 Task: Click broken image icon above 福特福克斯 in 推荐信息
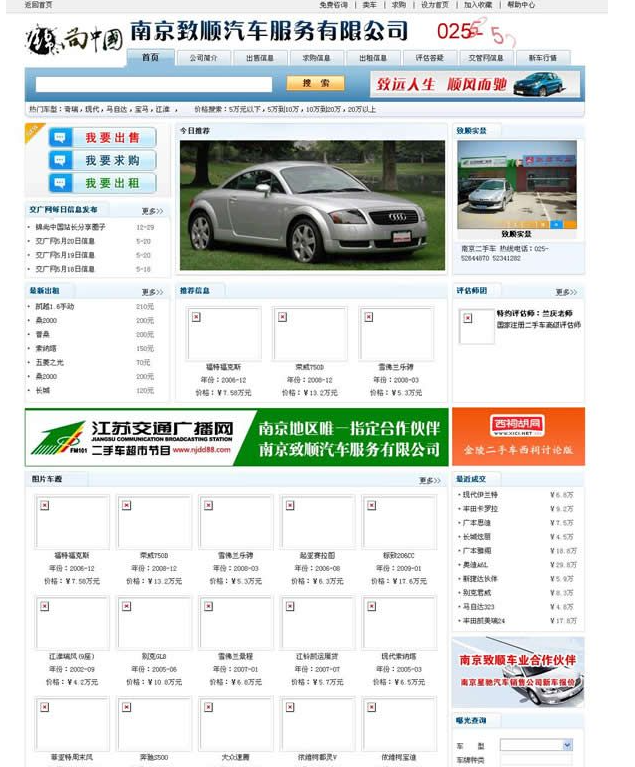(x=196, y=317)
